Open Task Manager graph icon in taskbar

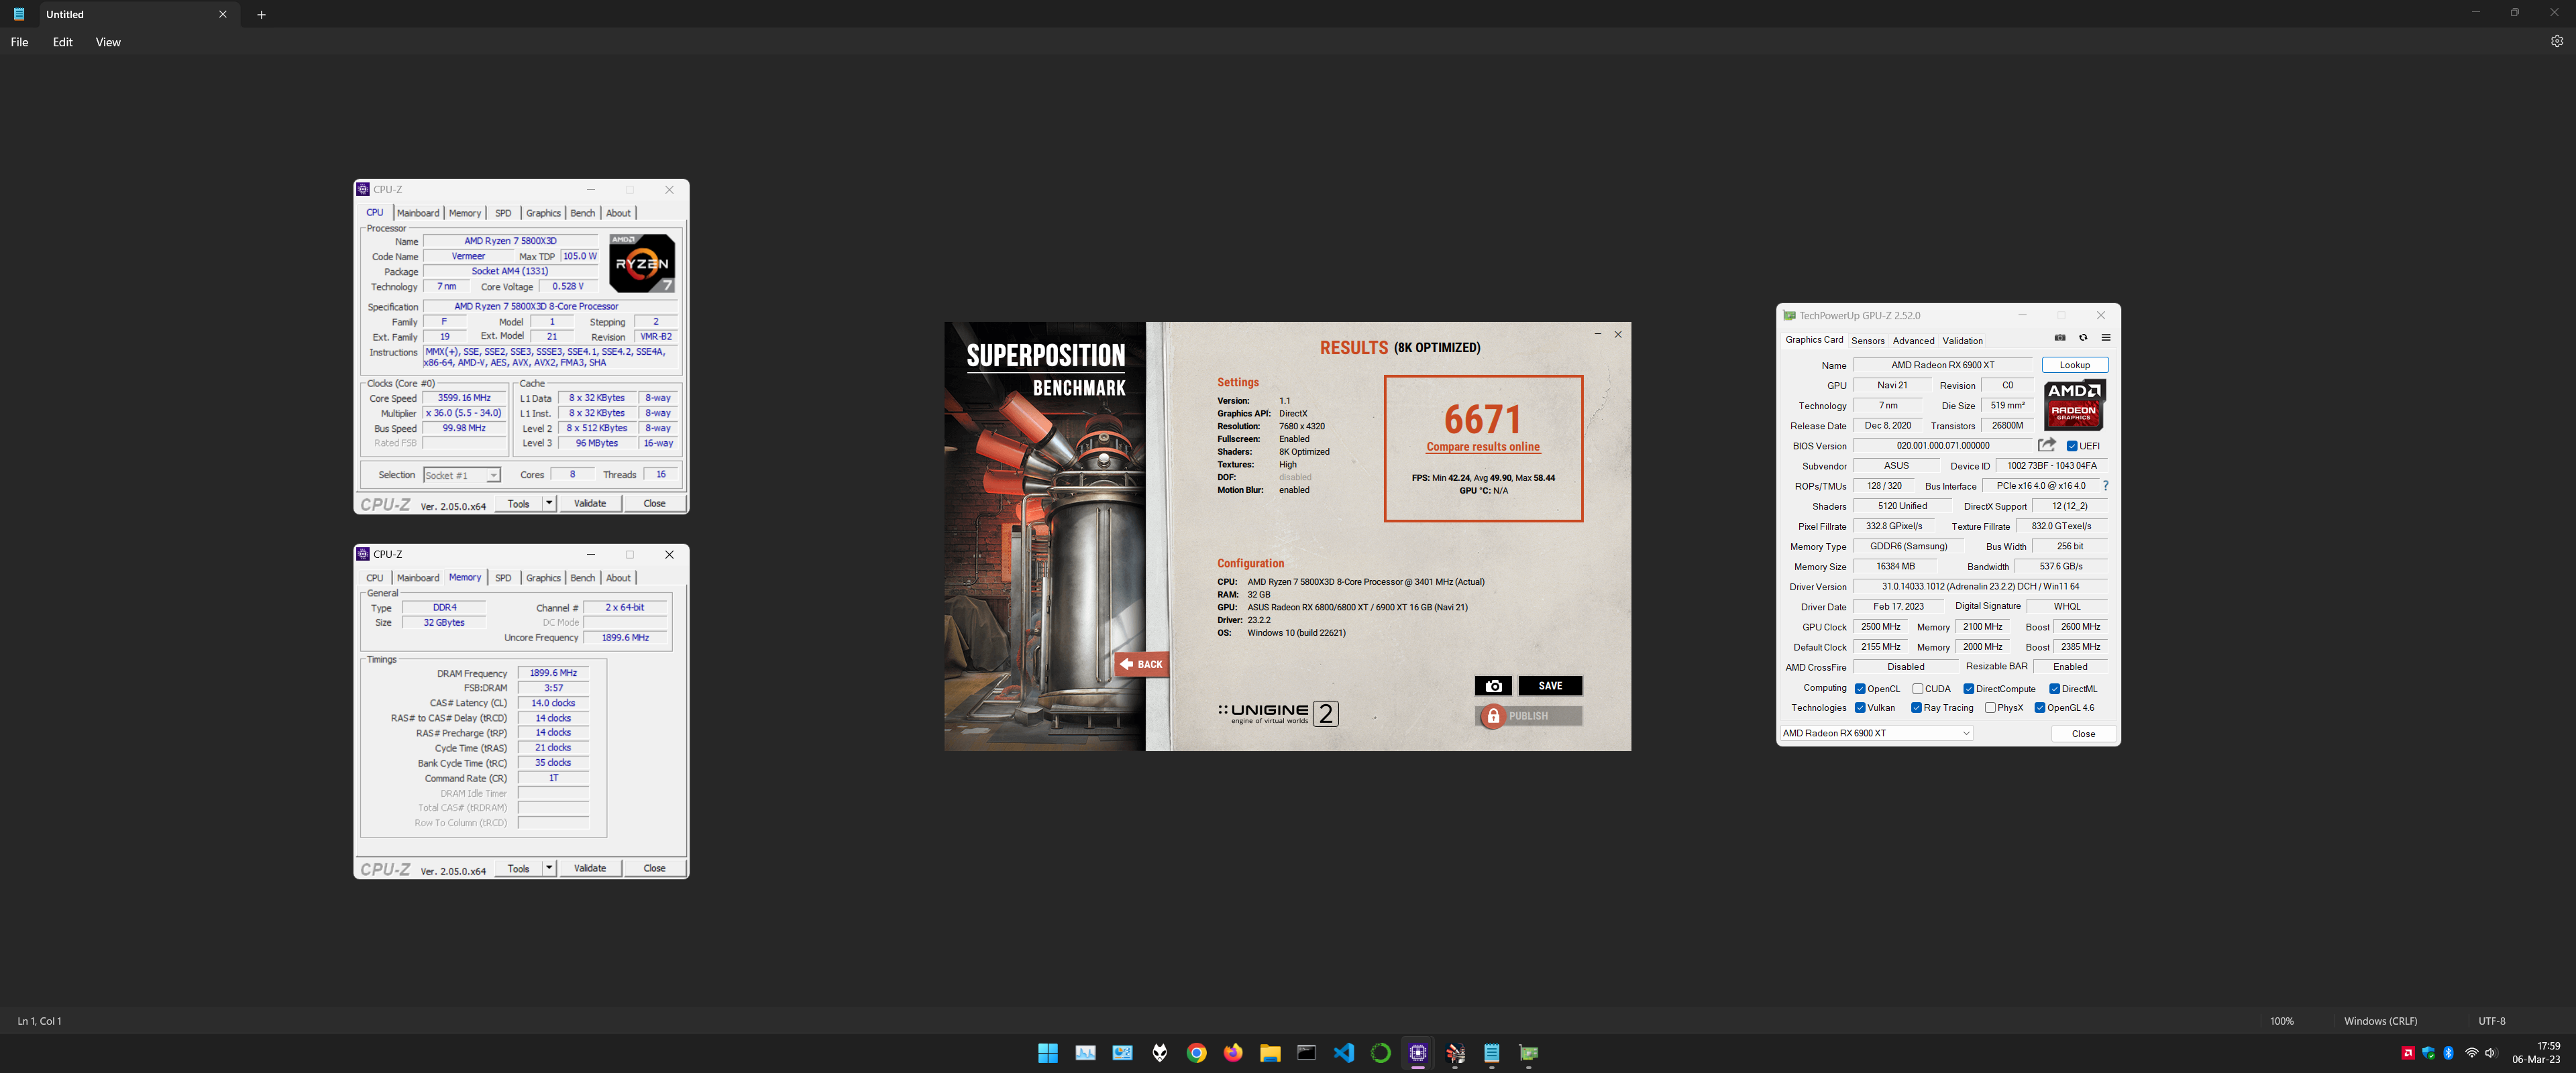pyautogui.click(x=1085, y=1052)
